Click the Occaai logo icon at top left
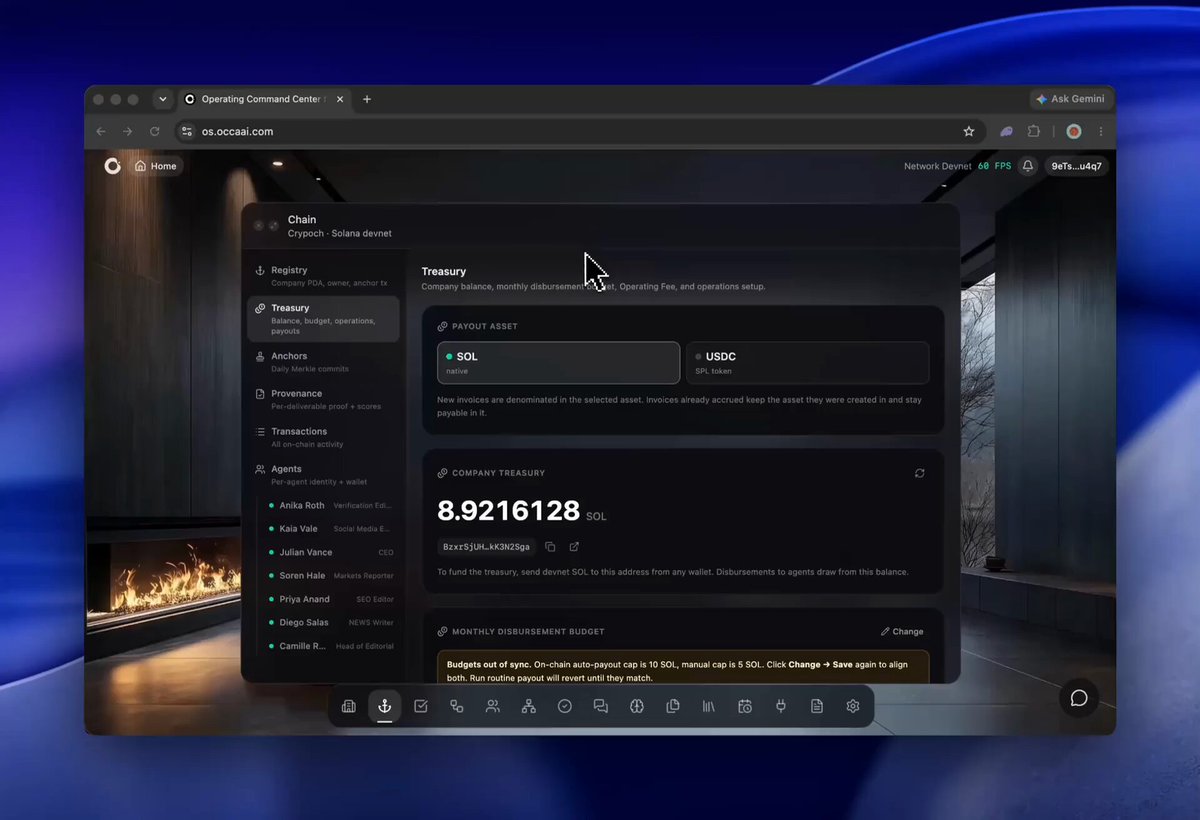The width and height of the screenshot is (1200, 820). pos(112,166)
